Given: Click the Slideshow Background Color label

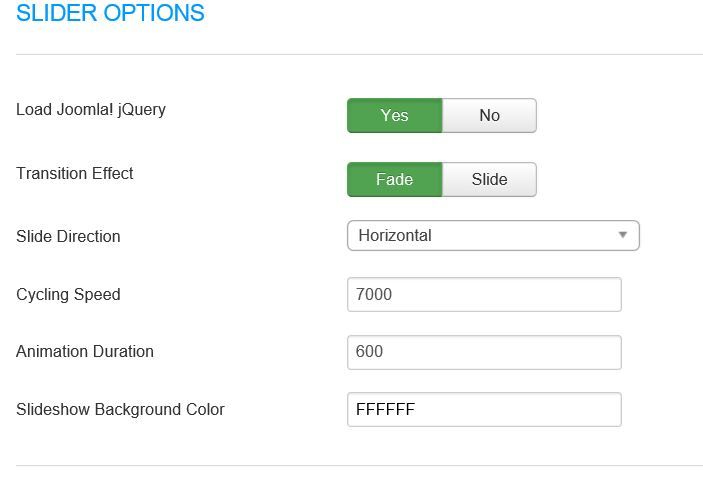Looking at the screenshot, I should point(120,409).
